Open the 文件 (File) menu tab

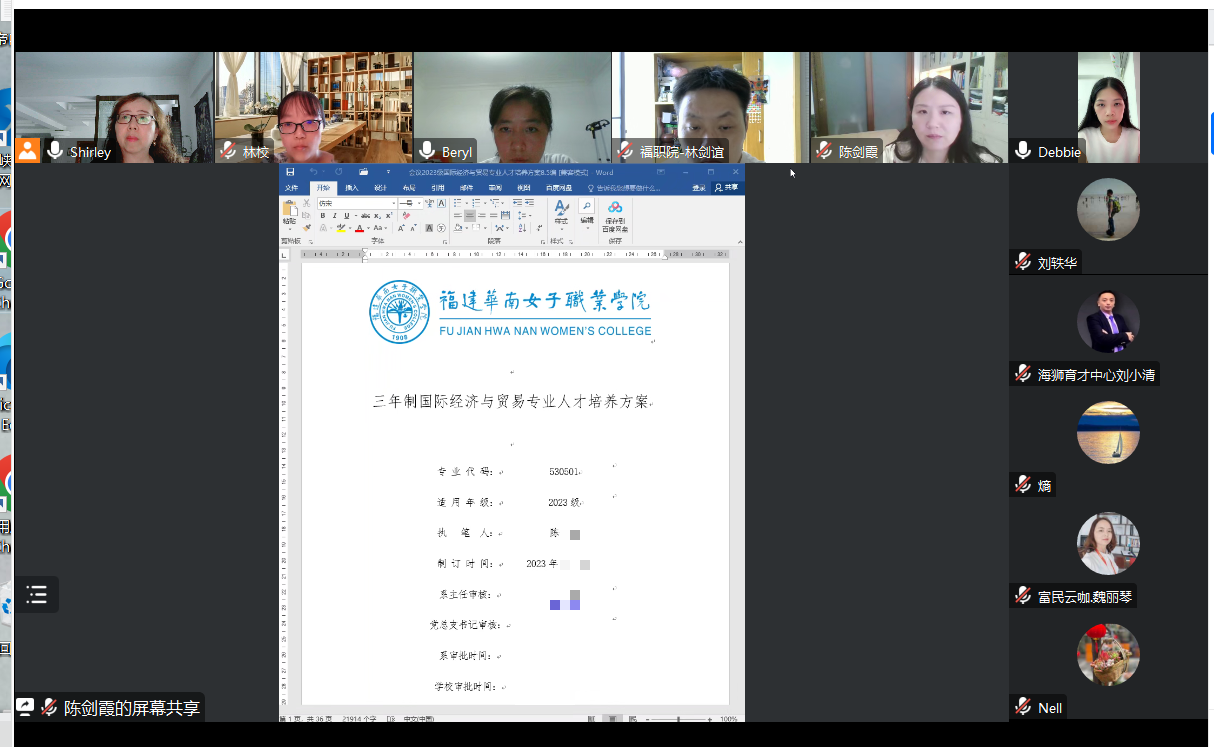click(x=291, y=187)
